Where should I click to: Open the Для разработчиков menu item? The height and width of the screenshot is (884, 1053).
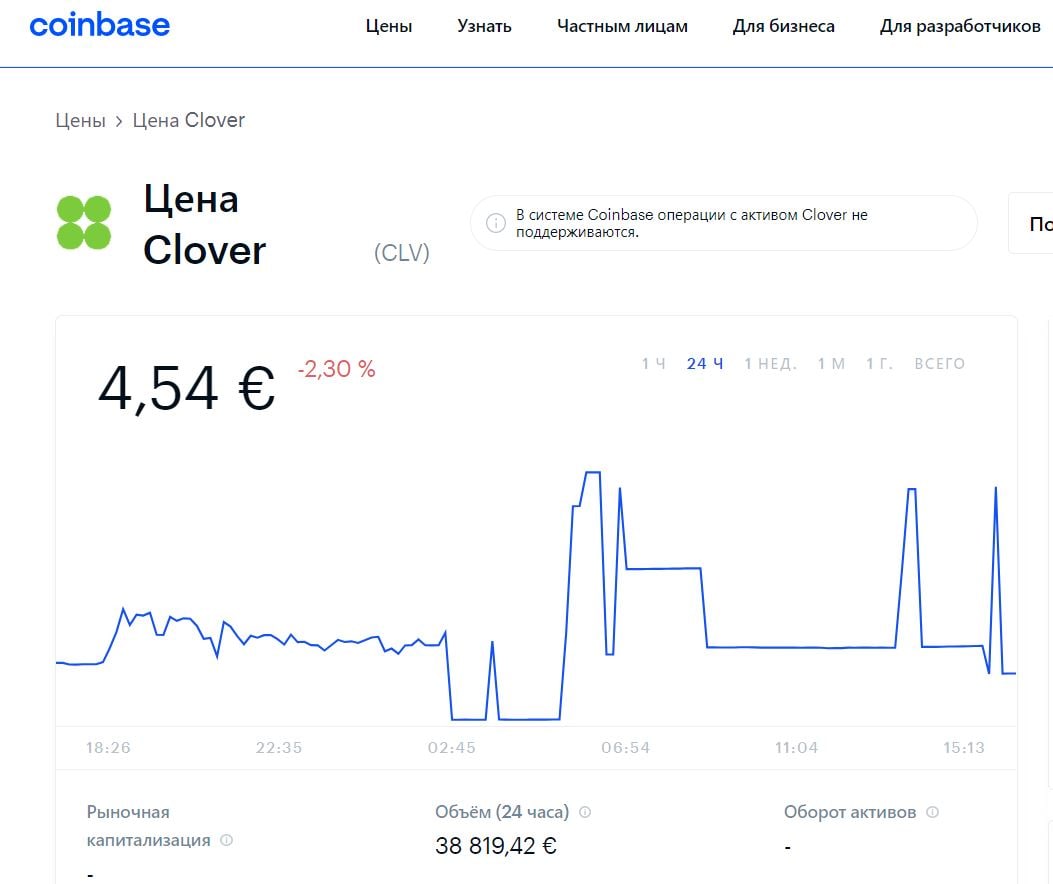[960, 26]
